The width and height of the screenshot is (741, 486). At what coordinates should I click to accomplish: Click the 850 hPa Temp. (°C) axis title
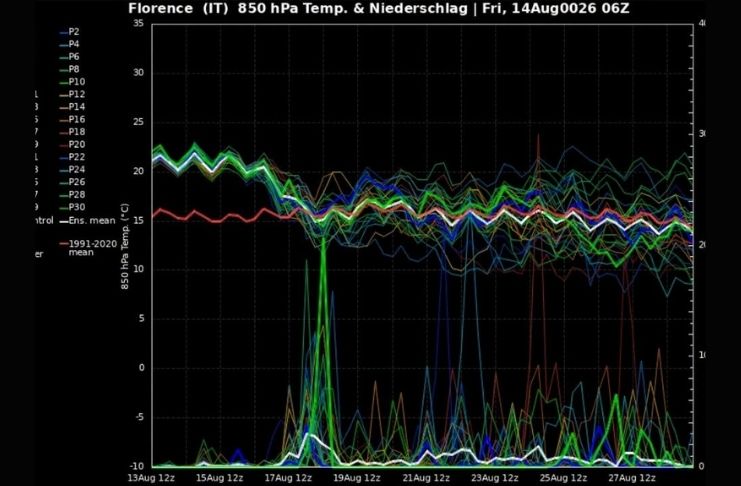click(125, 246)
